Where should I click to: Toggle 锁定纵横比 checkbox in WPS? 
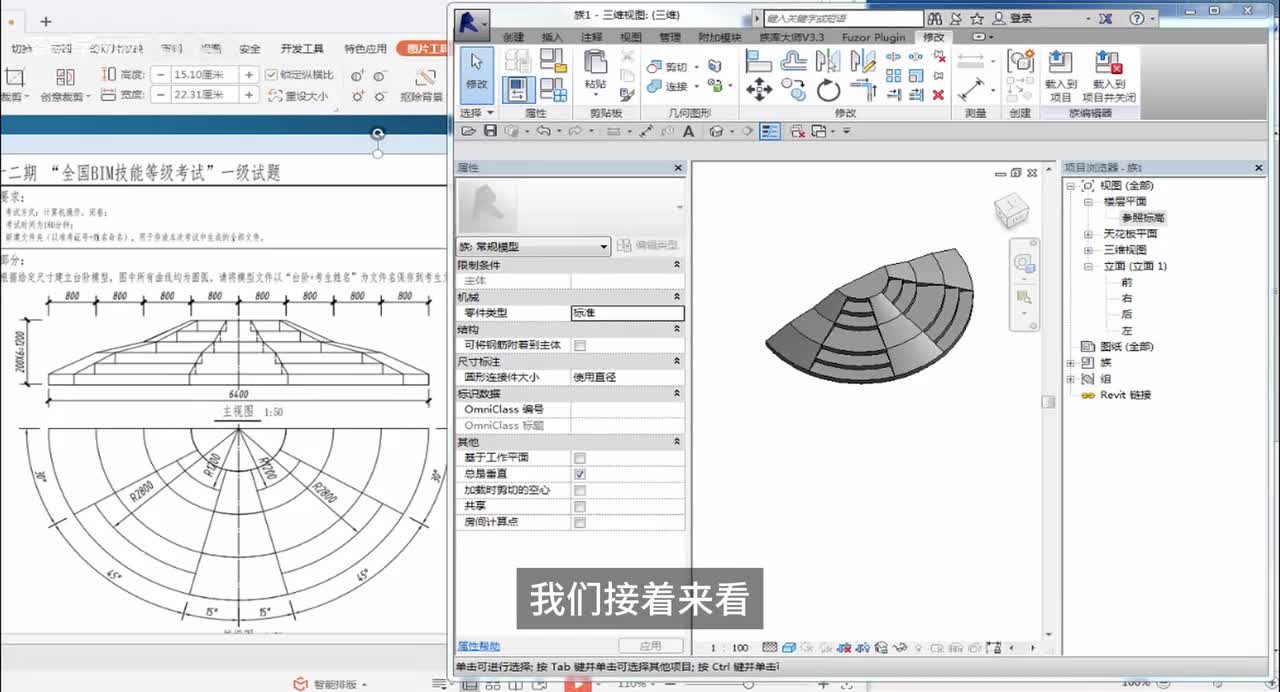271,75
